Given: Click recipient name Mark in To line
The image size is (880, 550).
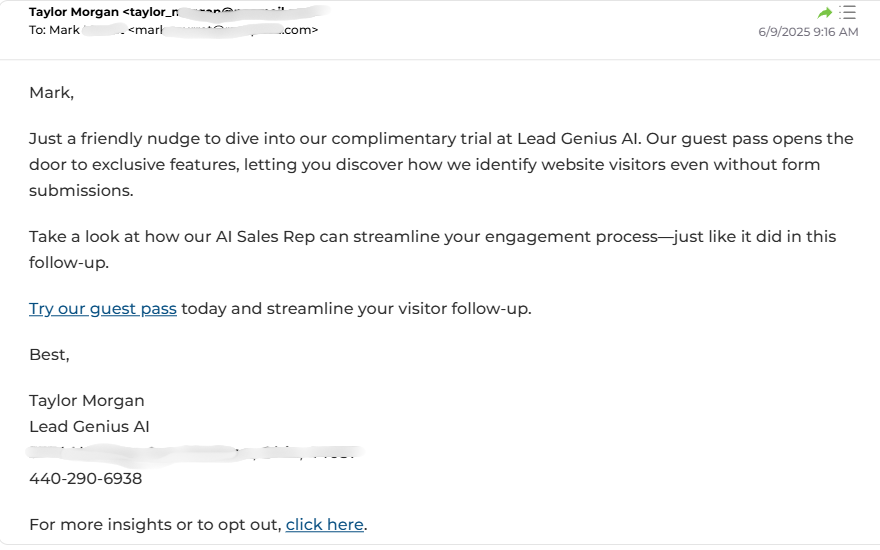Looking at the screenshot, I should click(64, 30).
